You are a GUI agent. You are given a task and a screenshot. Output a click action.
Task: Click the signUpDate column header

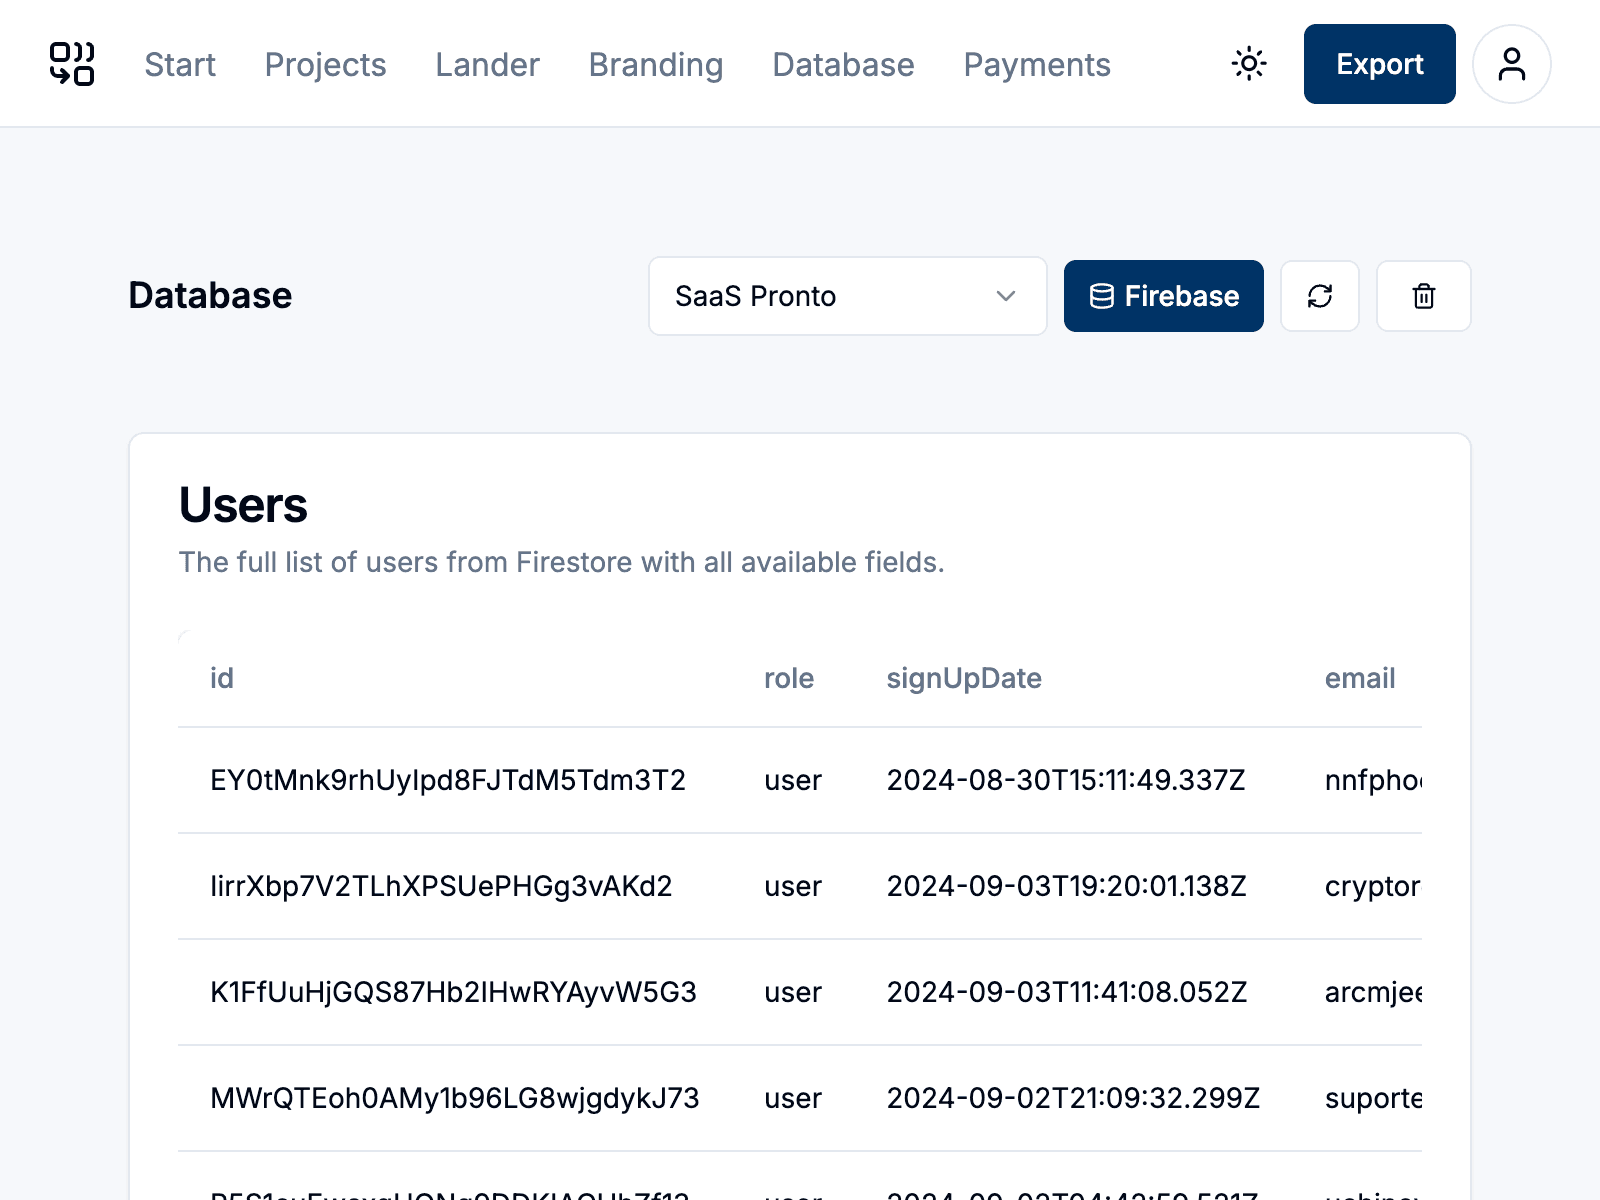click(964, 678)
